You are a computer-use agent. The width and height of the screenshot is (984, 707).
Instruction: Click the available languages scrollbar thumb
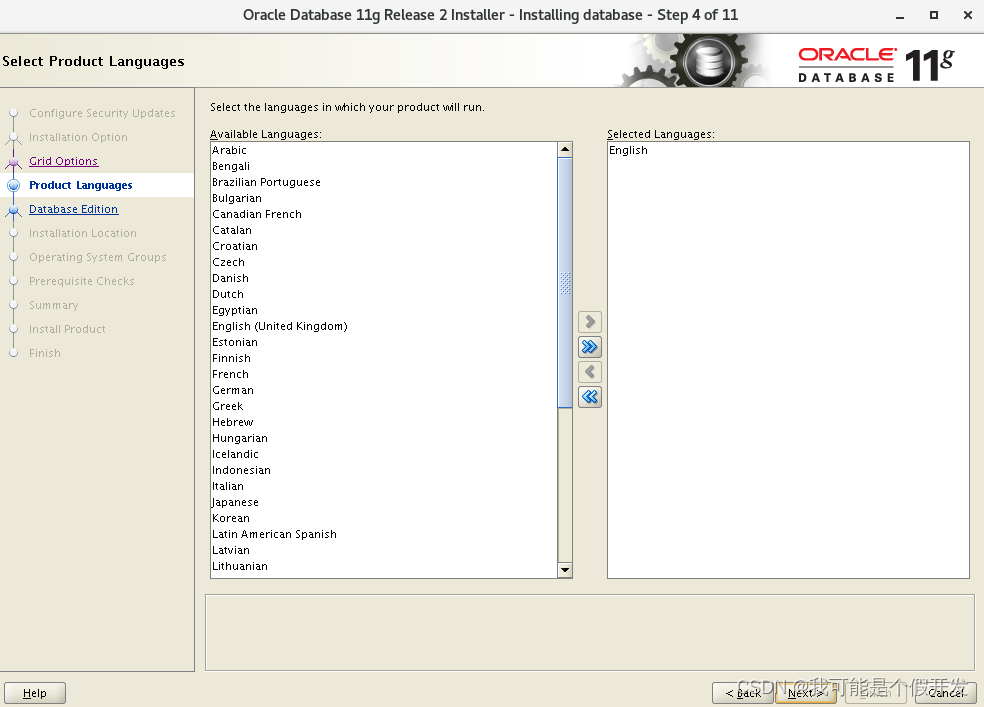(565, 283)
